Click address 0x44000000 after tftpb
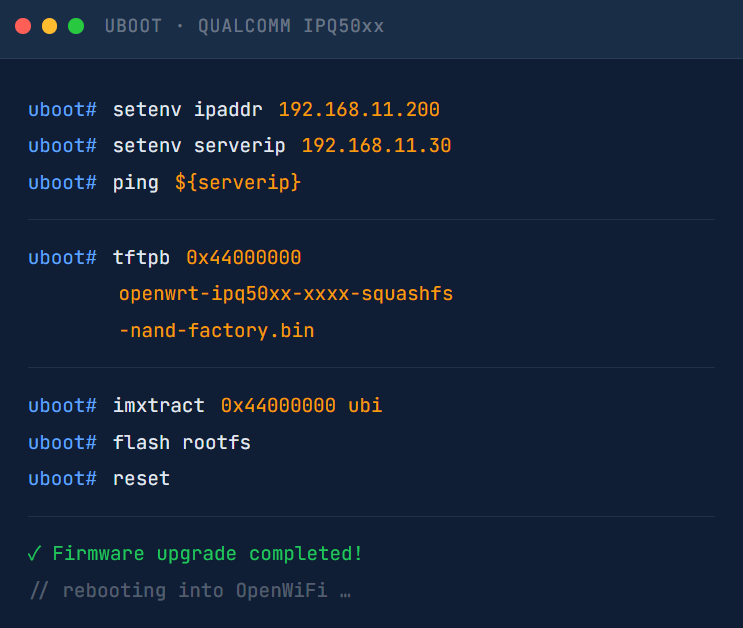The height and width of the screenshot is (628, 743). [243, 258]
